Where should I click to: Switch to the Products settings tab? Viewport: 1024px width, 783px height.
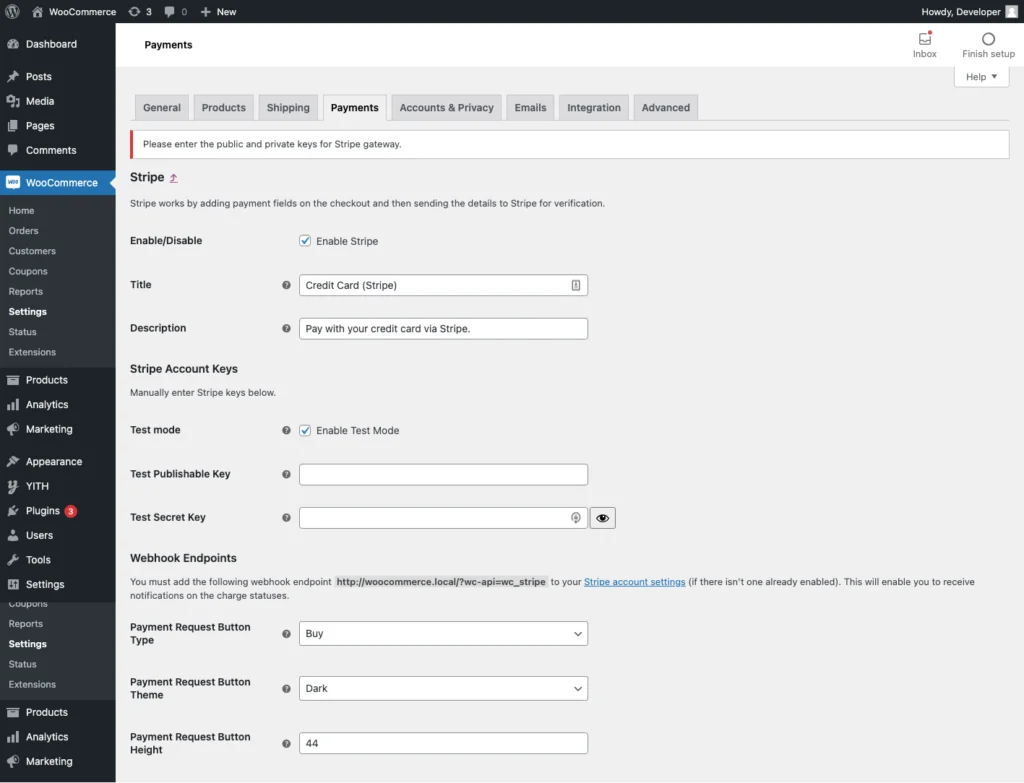(x=223, y=108)
